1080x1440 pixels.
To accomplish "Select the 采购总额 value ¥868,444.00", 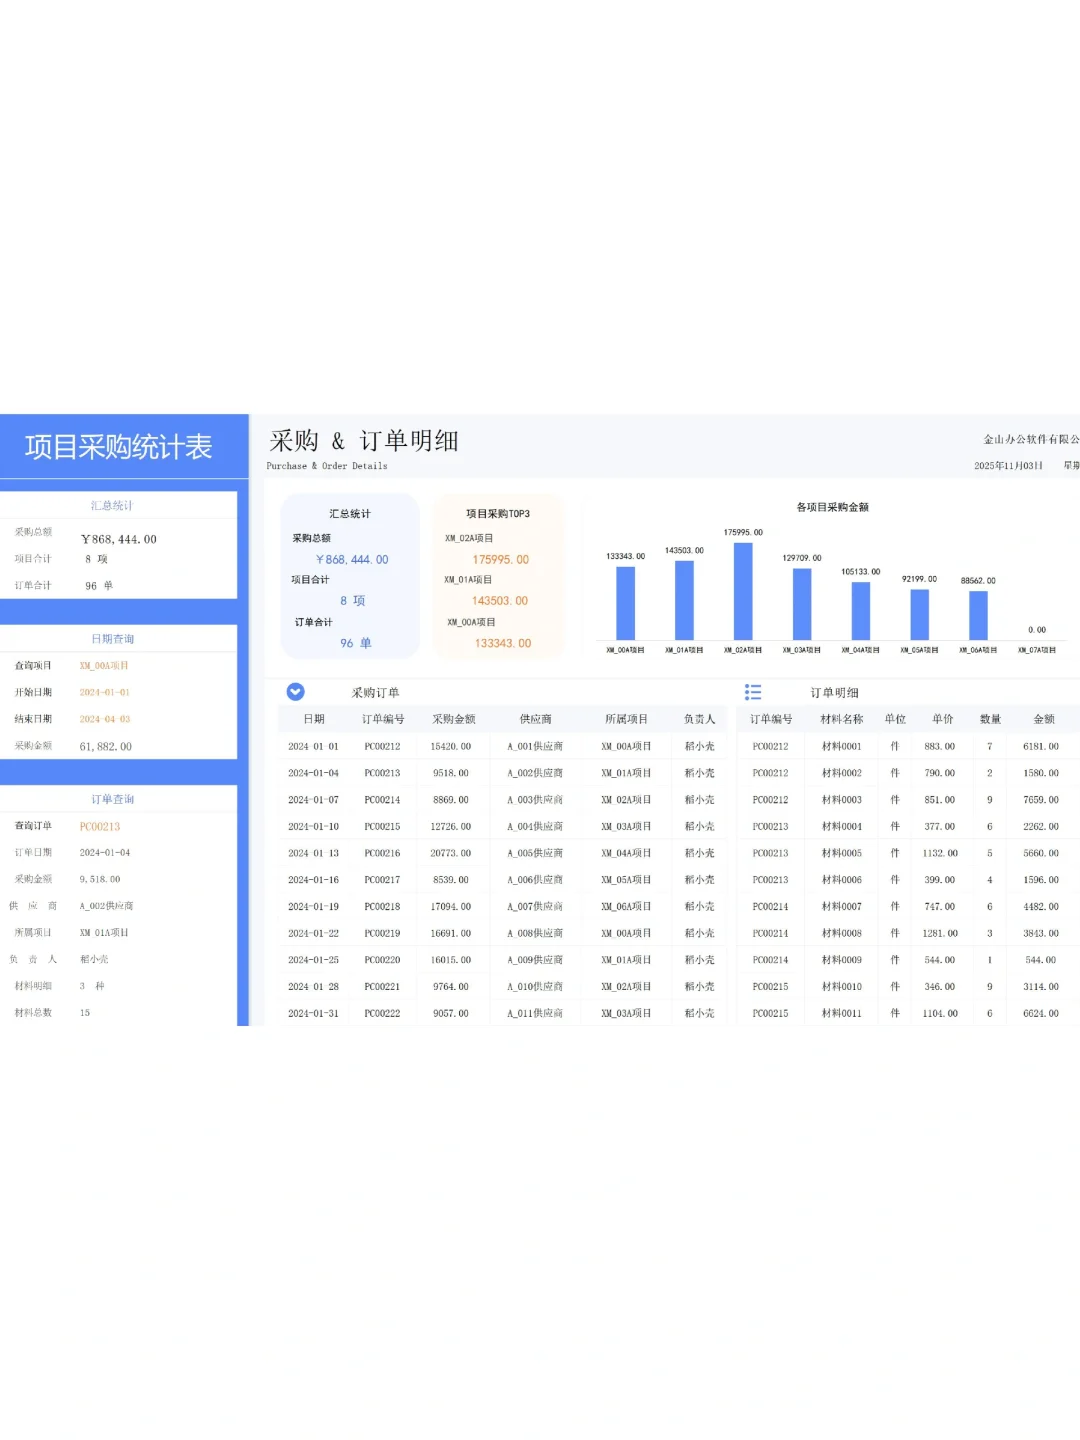I will click(118, 538).
